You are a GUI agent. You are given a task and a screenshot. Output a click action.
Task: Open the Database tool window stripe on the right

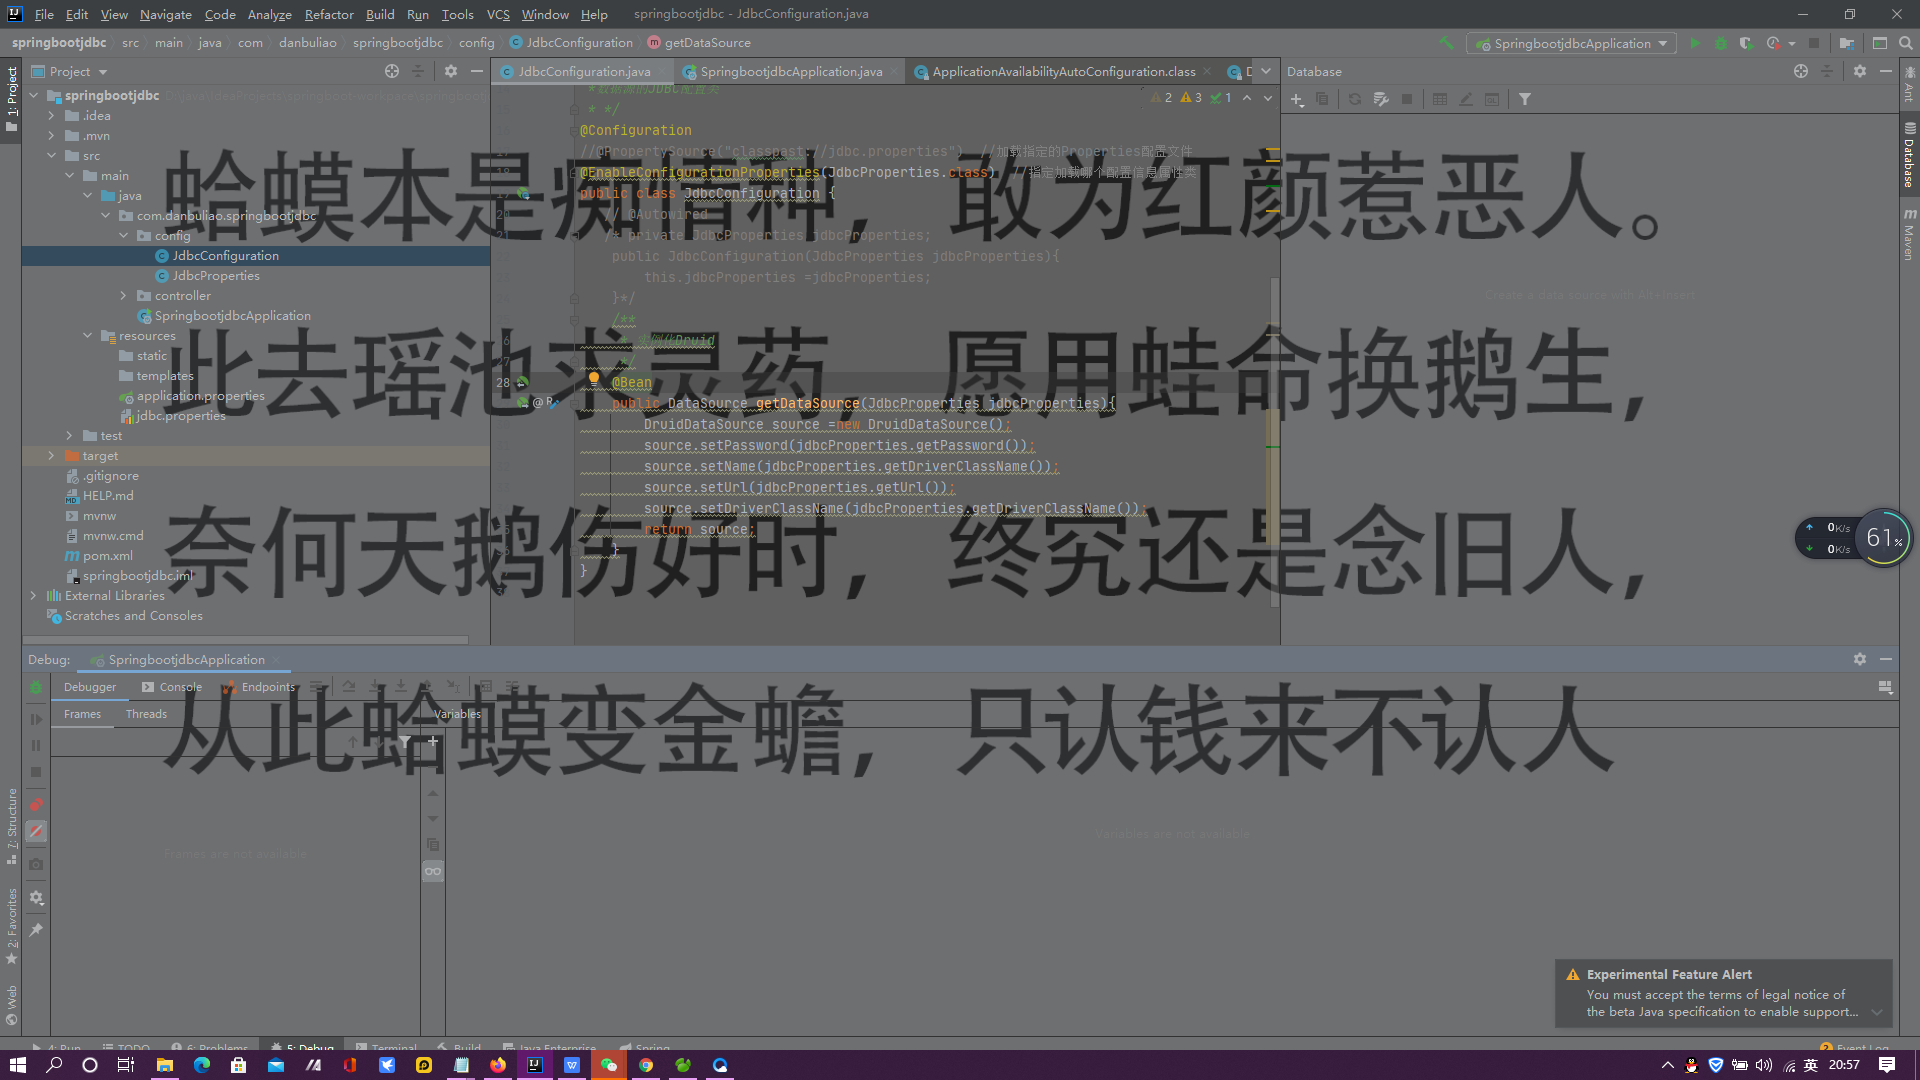point(1909,157)
